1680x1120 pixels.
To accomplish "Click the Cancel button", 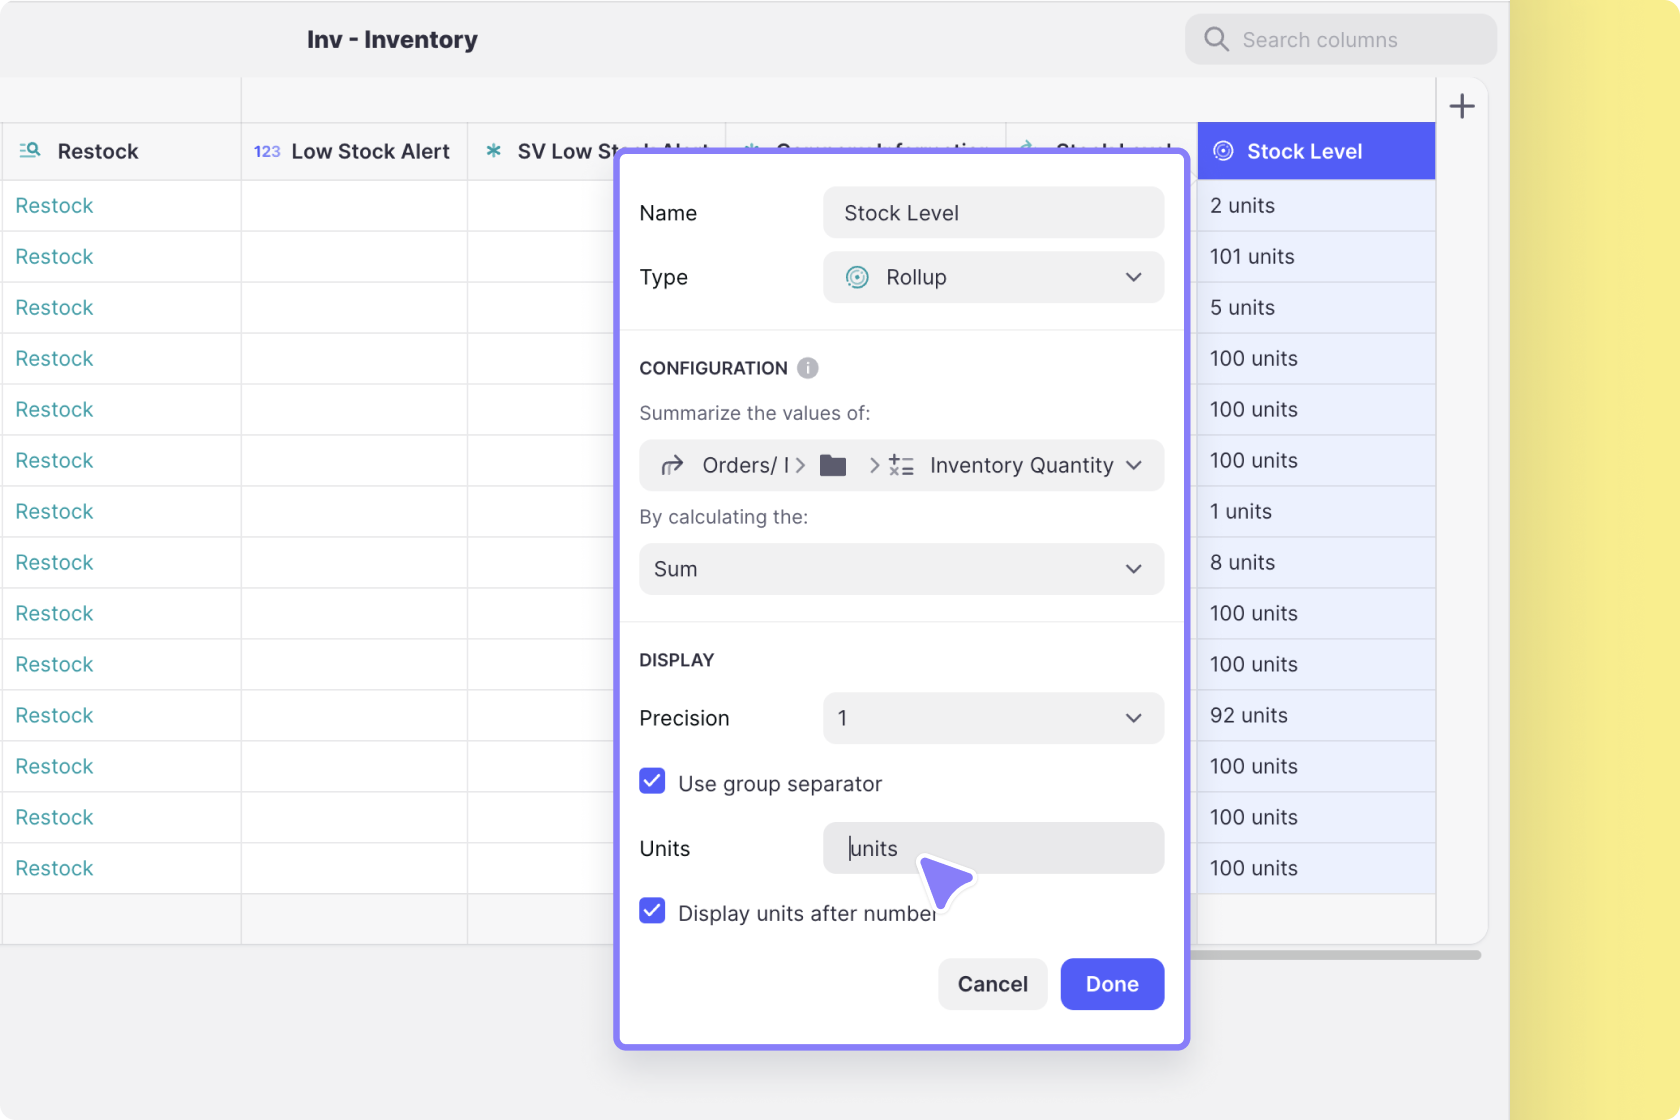I will [992, 984].
